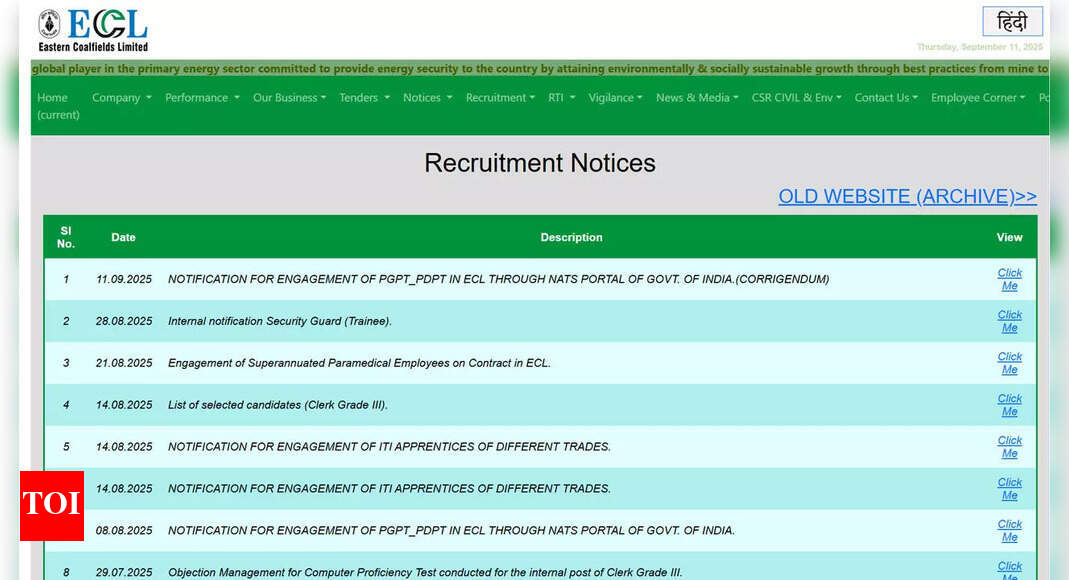This screenshot has height=580, width=1069.
Task: Open the Vigilance dropdown
Action: (615, 97)
